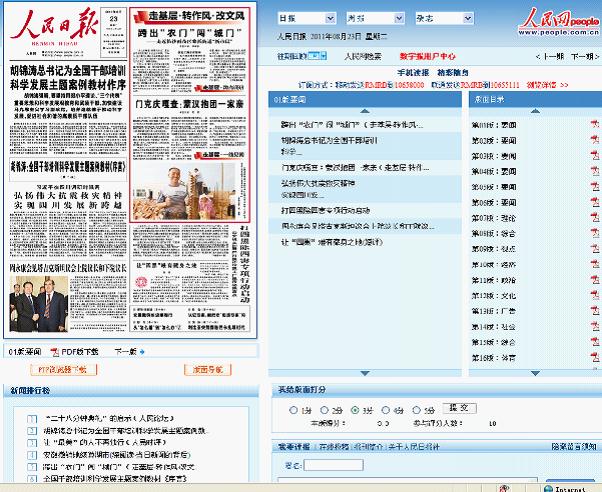Screen dimensions: 602x492
Task: Click the PDF阅读器下载 button
Action: click(63, 370)
